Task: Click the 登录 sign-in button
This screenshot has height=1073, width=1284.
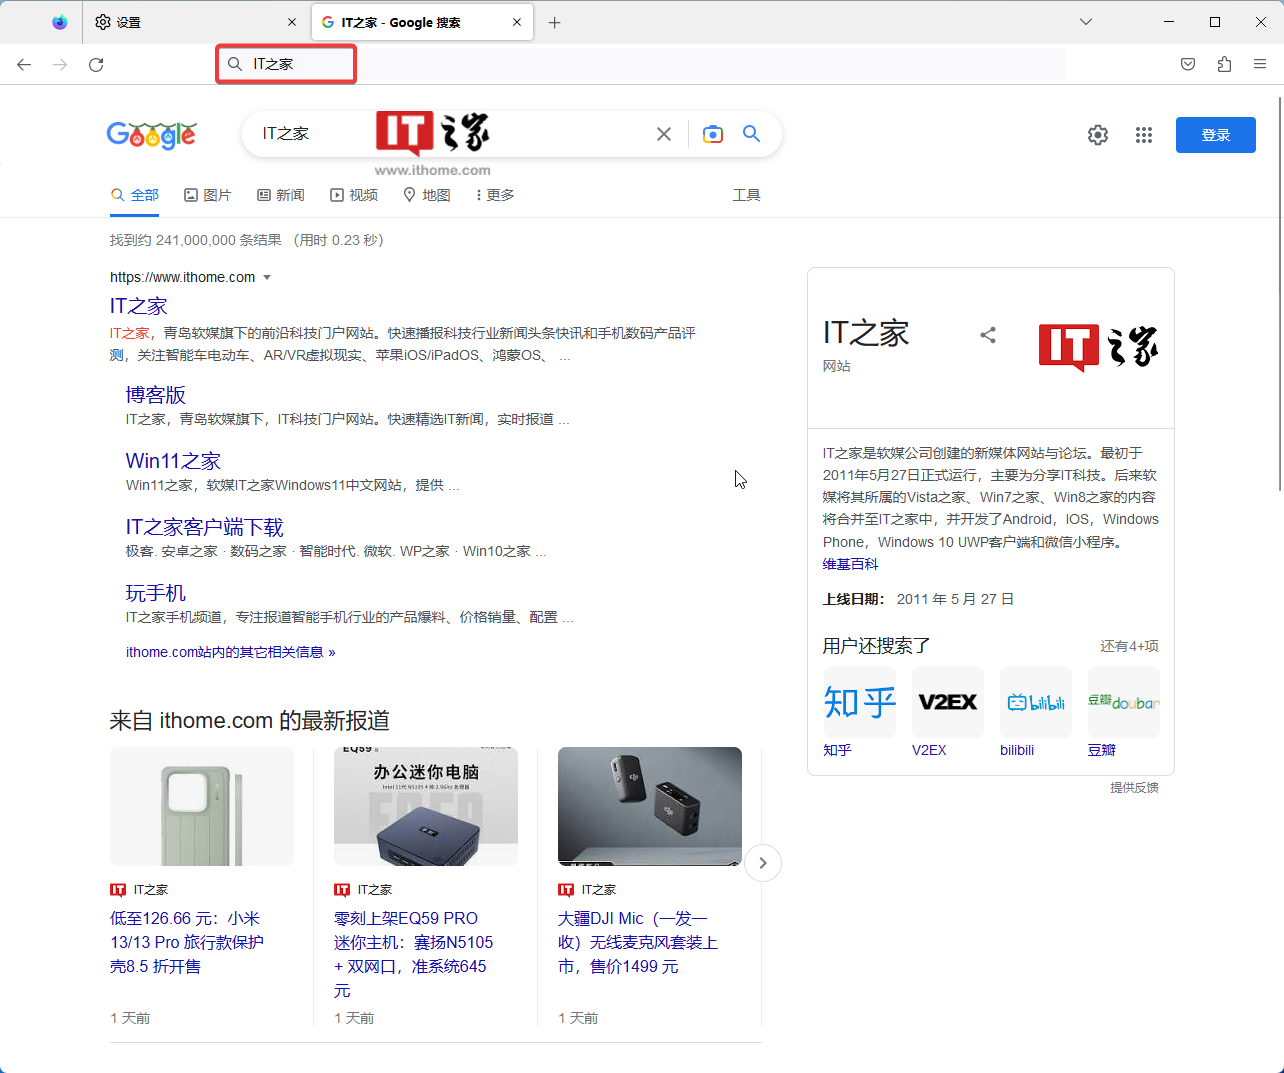Action: [1216, 135]
